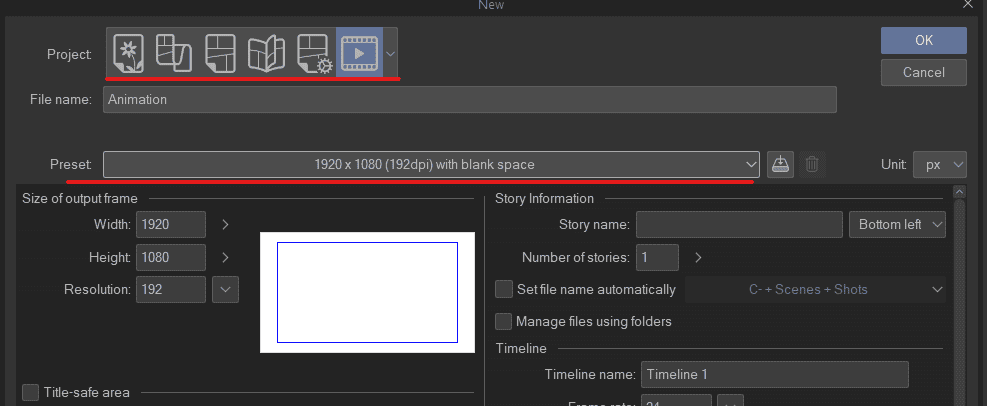This screenshot has width=987, height=406.
Task: Select the comic settings project icon with gear
Action: coord(313,52)
